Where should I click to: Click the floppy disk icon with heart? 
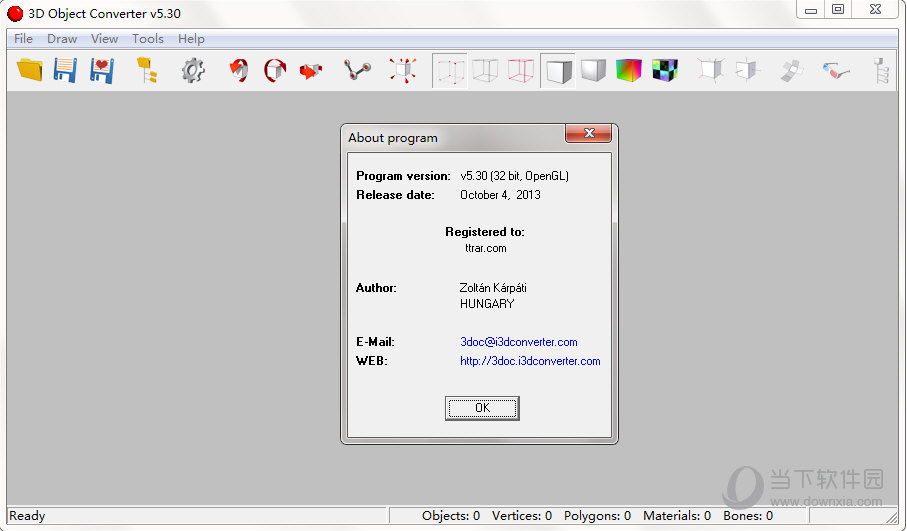click(102, 70)
